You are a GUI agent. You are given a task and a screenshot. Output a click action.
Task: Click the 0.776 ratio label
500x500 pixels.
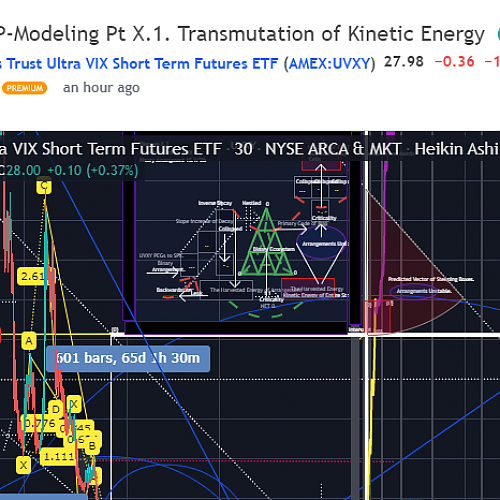pyautogui.click(x=39, y=423)
